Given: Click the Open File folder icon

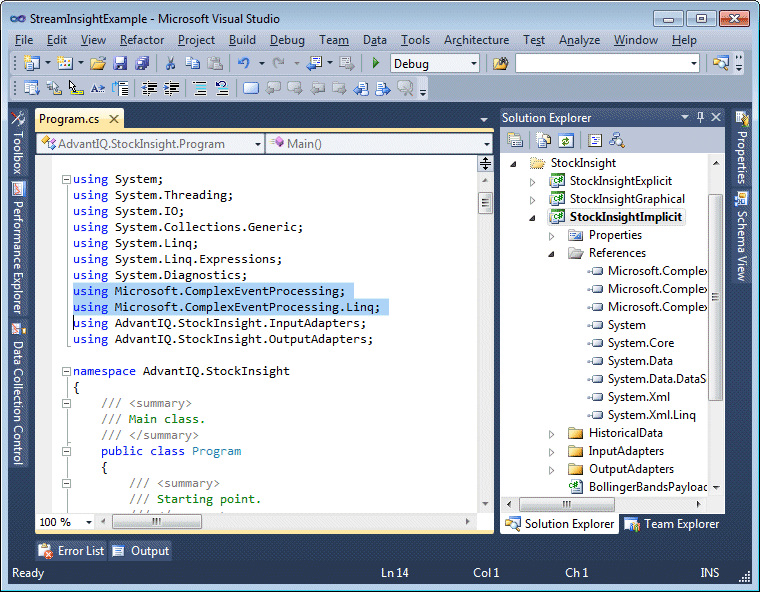Looking at the screenshot, I should (98, 63).
